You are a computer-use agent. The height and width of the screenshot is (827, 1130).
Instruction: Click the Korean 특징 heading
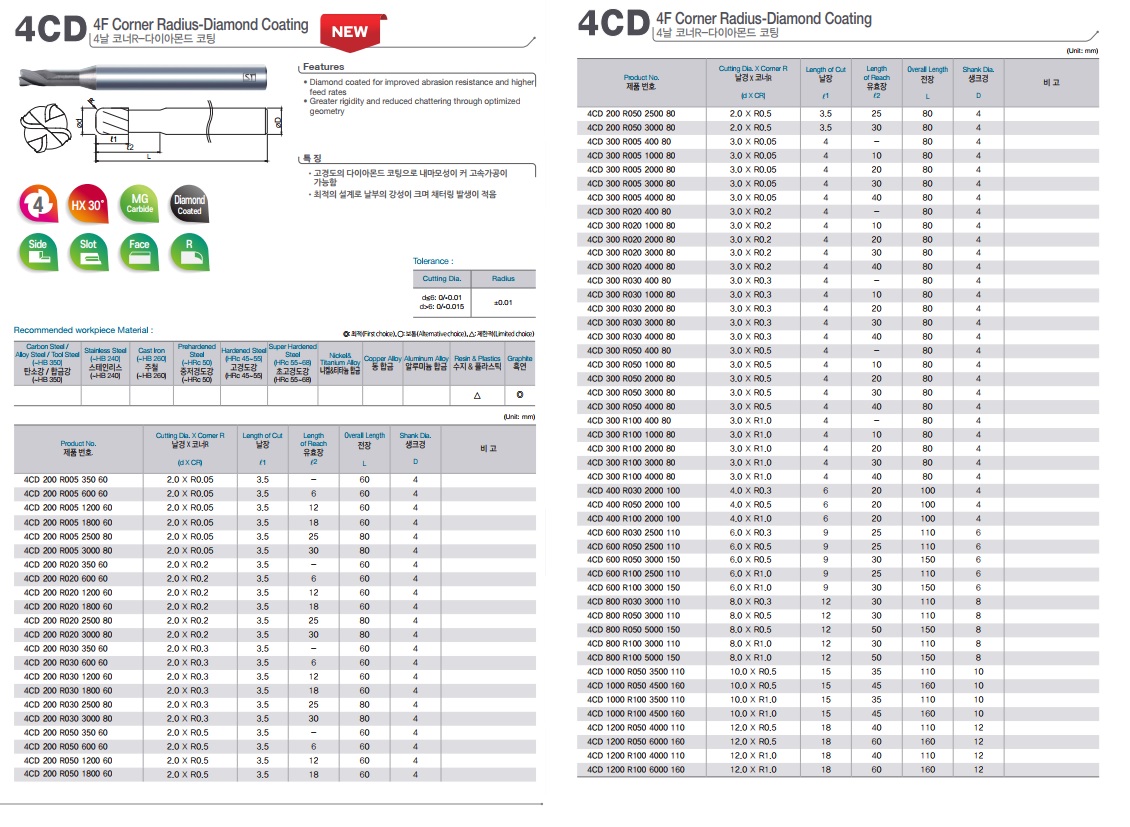tap(311, 158)
